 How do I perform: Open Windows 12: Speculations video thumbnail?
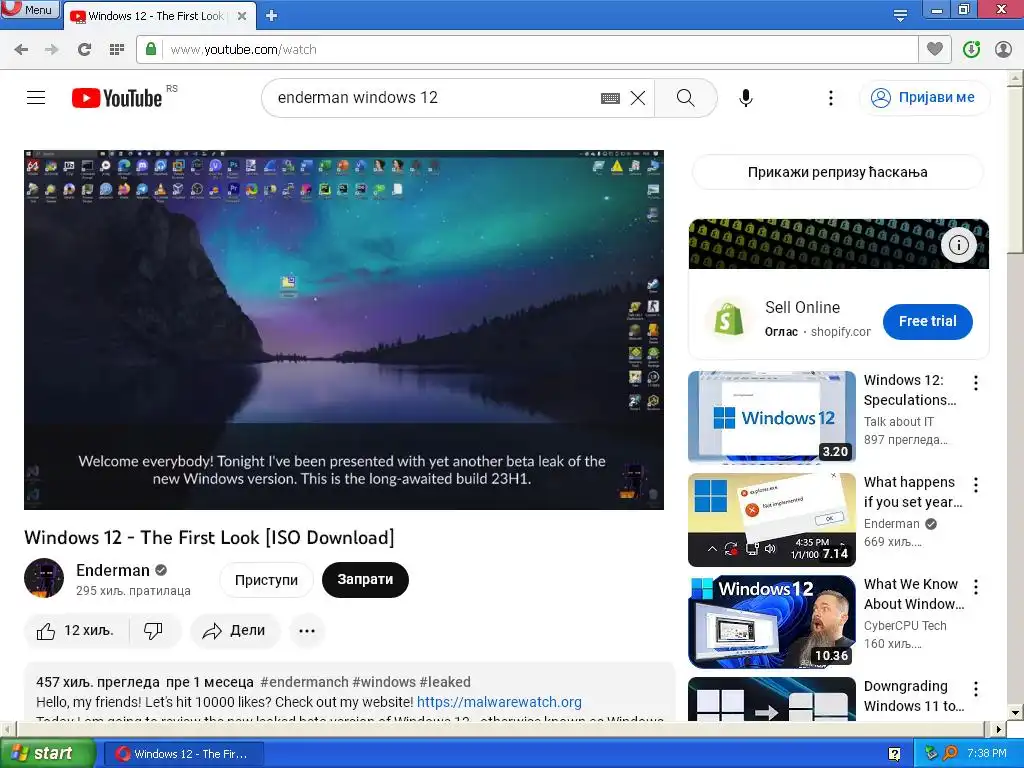[772, 417]
